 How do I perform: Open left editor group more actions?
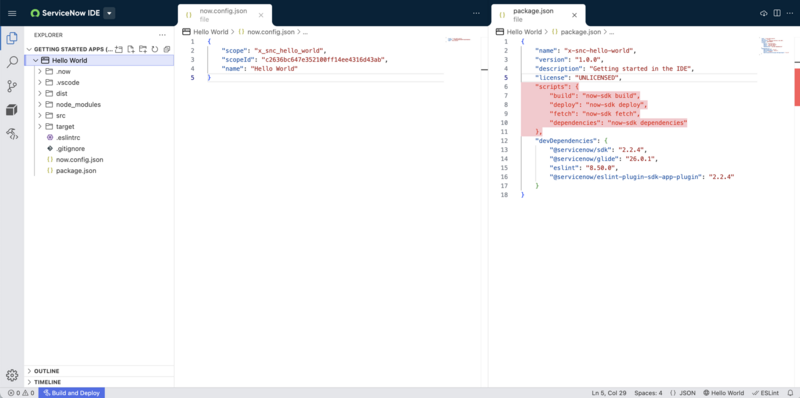click(477, 13)
